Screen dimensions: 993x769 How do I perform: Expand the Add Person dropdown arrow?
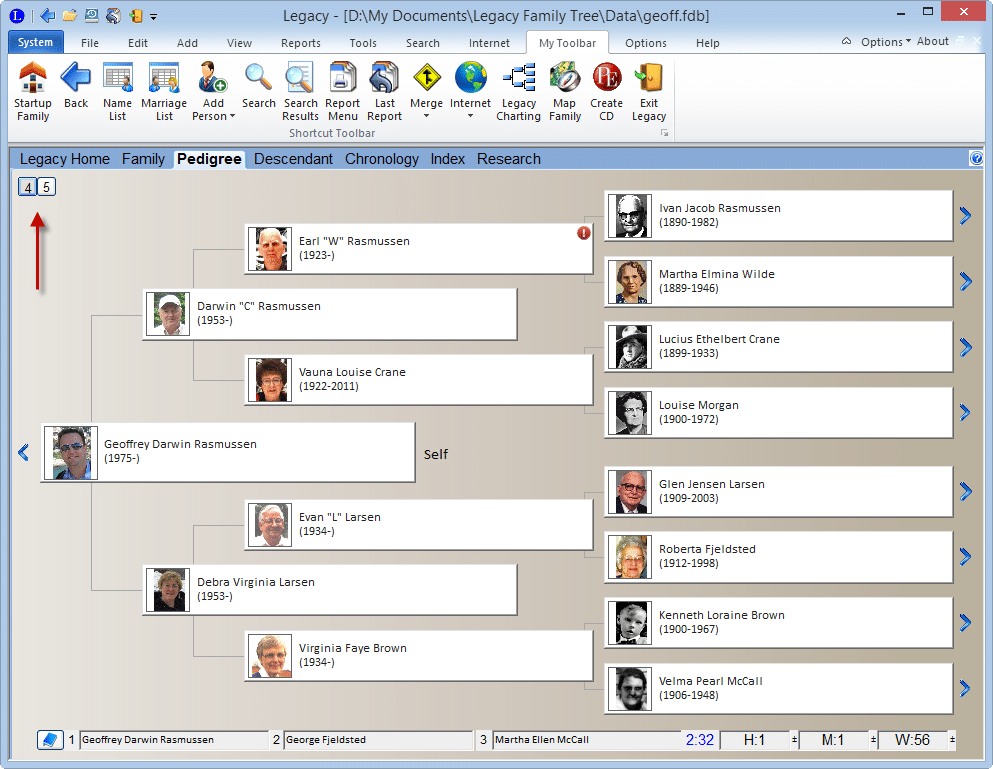click(x=232, y=117)
